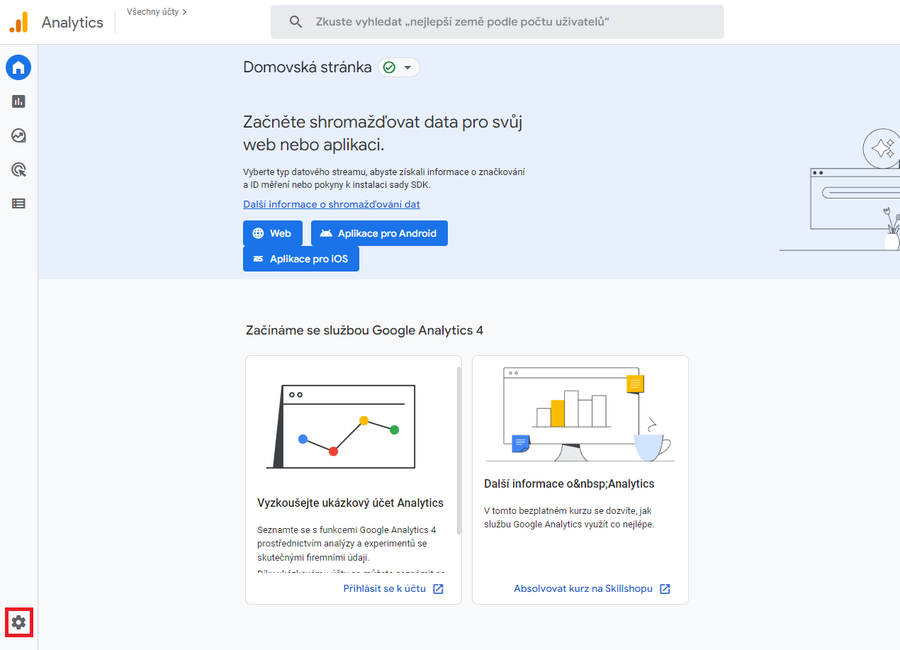
Task: Open the Všechny účty account selector
Action: [x=157, y=12]
